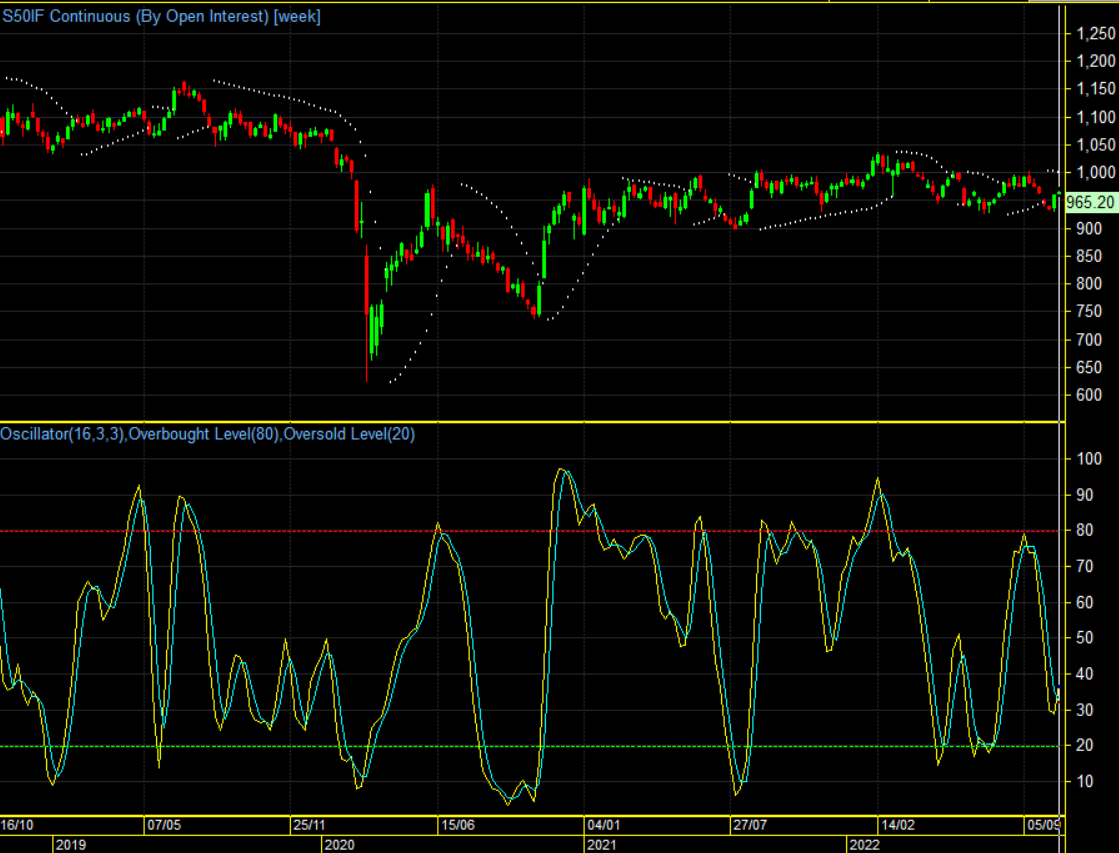
Task: Click the oscillator 80 scale label
Action: pyautogui.click(x=1085, y=530)
